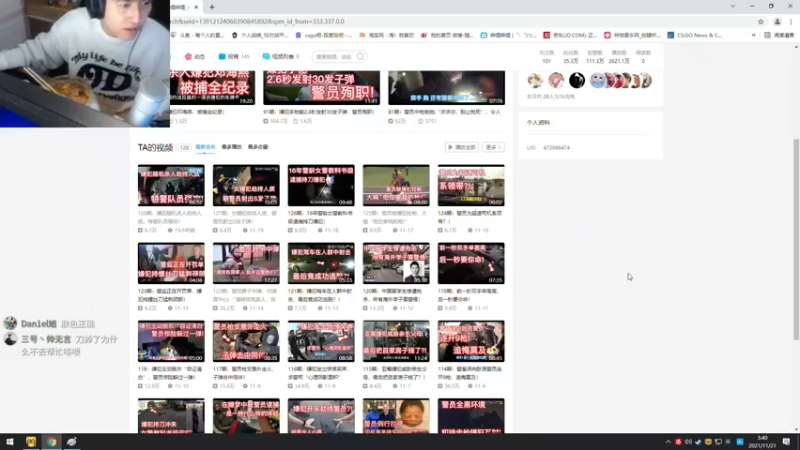This screenshot has width=800, height=450.
Task: Open video 128 thumbnail with NEW badge
Action: (x=171, y=185)
